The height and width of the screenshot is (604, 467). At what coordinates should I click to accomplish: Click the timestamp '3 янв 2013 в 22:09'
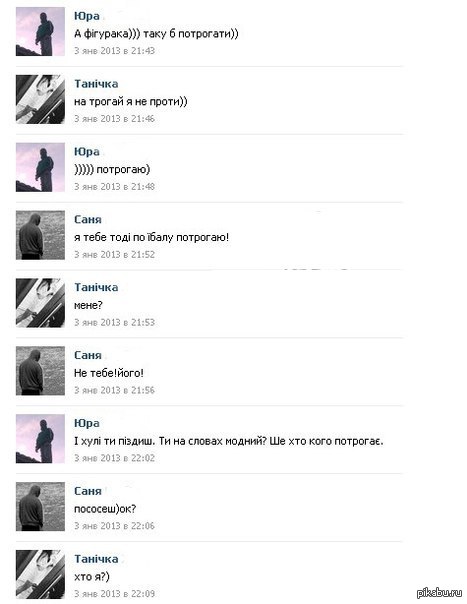click(x=114, y=594)
